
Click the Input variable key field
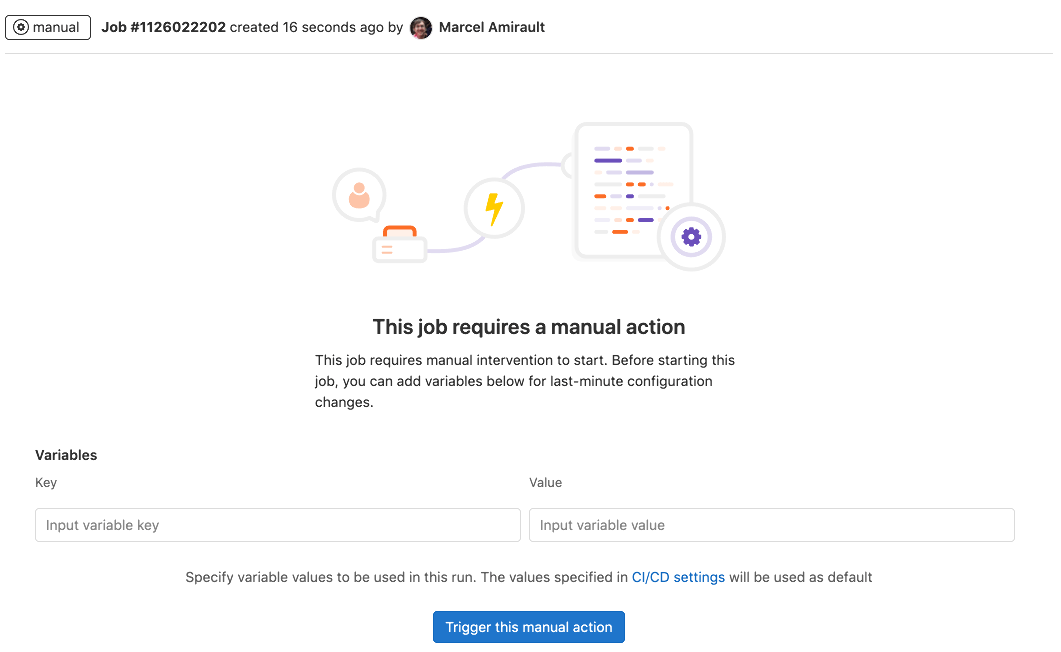(x=277, y=524)
